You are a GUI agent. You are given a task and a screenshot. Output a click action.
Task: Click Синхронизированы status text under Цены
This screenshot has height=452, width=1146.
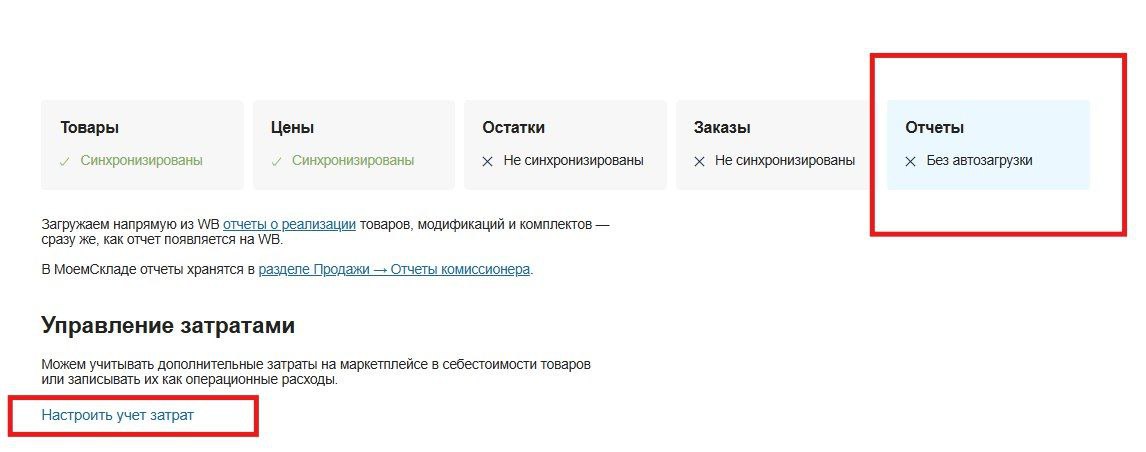[353, 160]
